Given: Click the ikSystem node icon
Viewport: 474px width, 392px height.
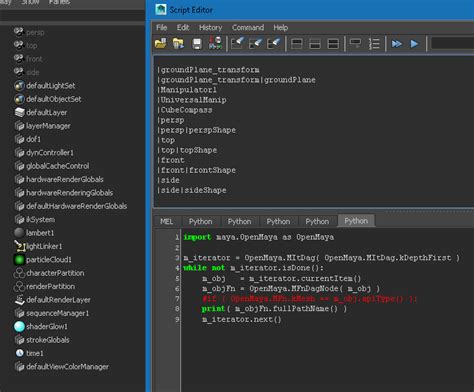Looking at the screenshot, I should (19, 219).
